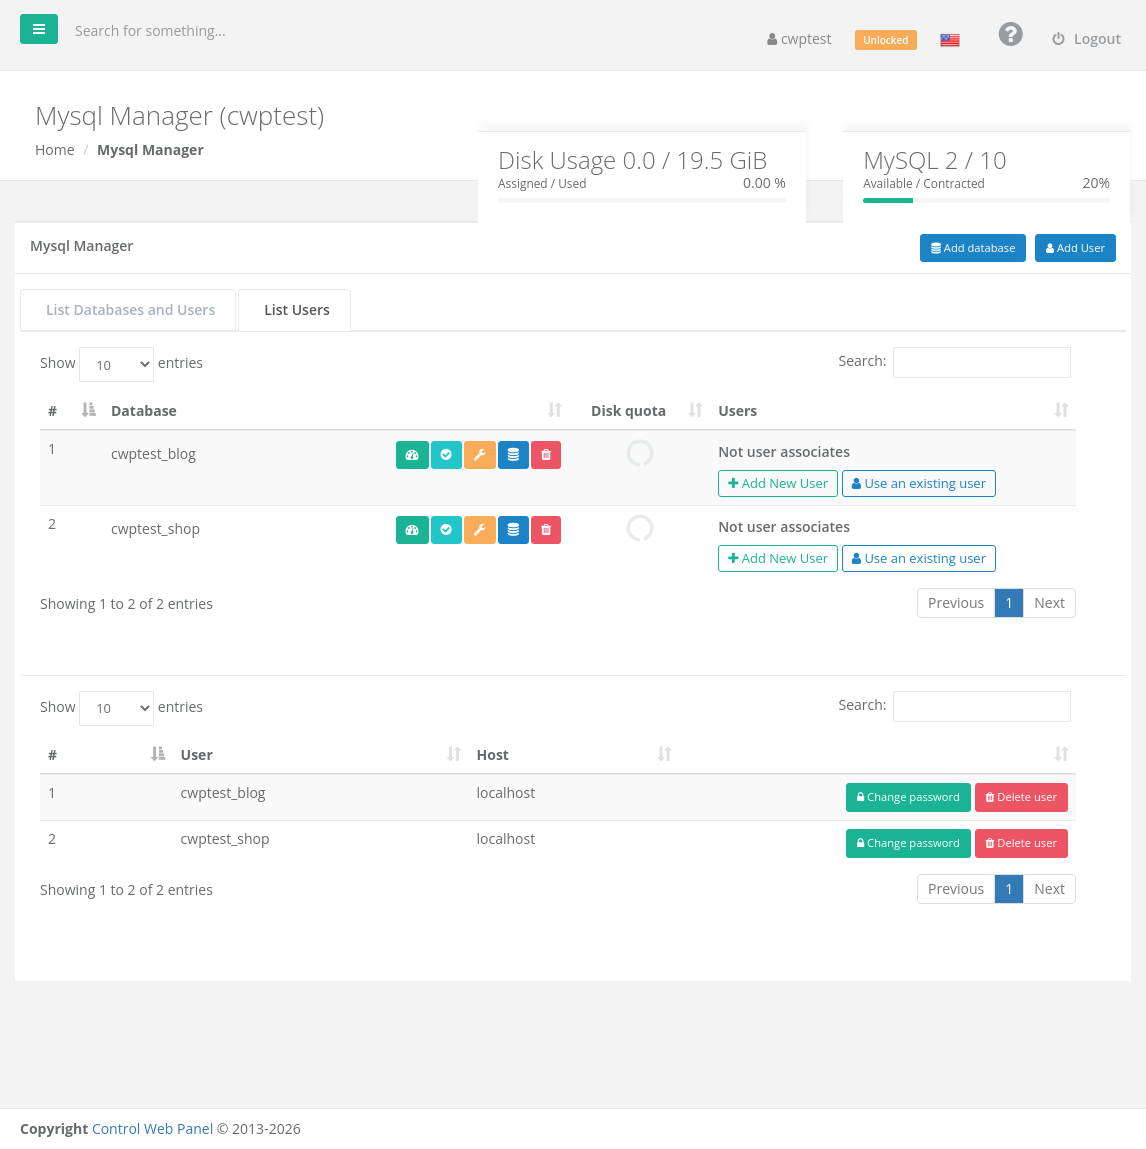Open the US flag language selector
Viewport: 1146px width, 1149px height.
point(950,40)
